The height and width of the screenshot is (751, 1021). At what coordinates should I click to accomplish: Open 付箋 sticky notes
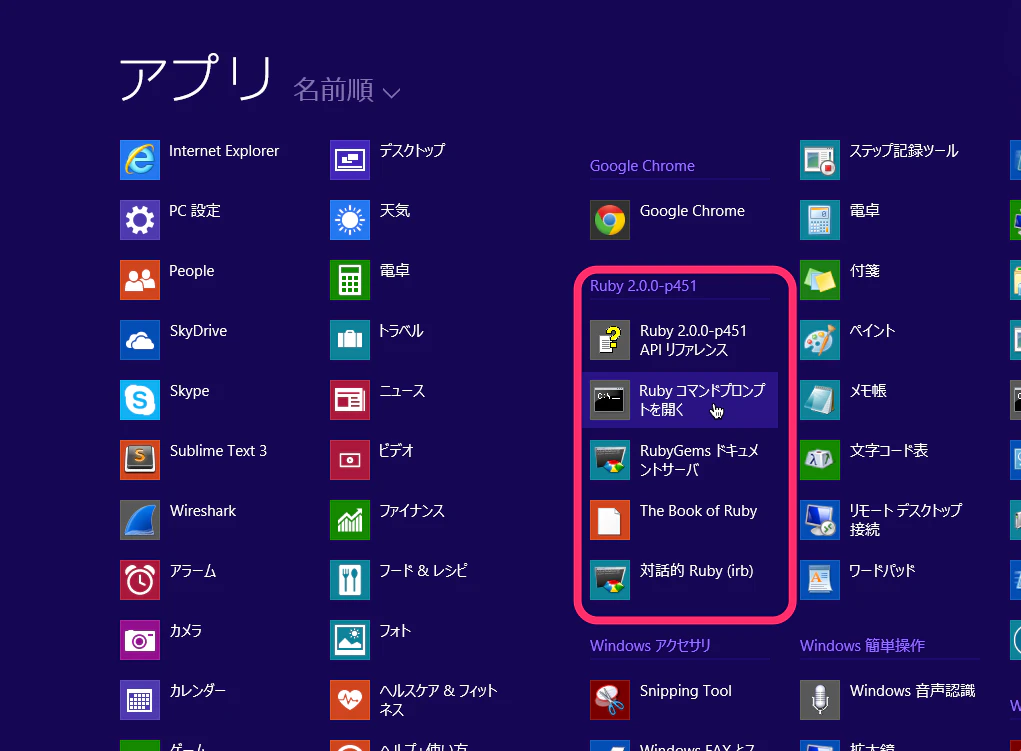[840, 279]
